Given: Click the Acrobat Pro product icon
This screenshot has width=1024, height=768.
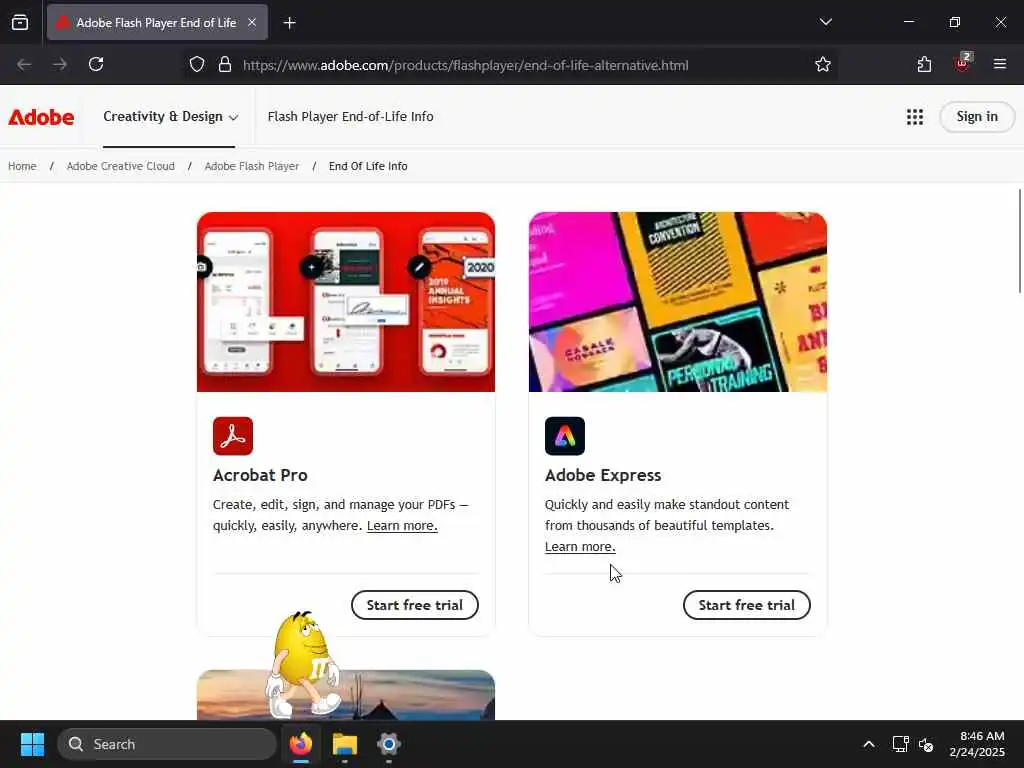Looking at the screenshot, I should click(232, 436).
